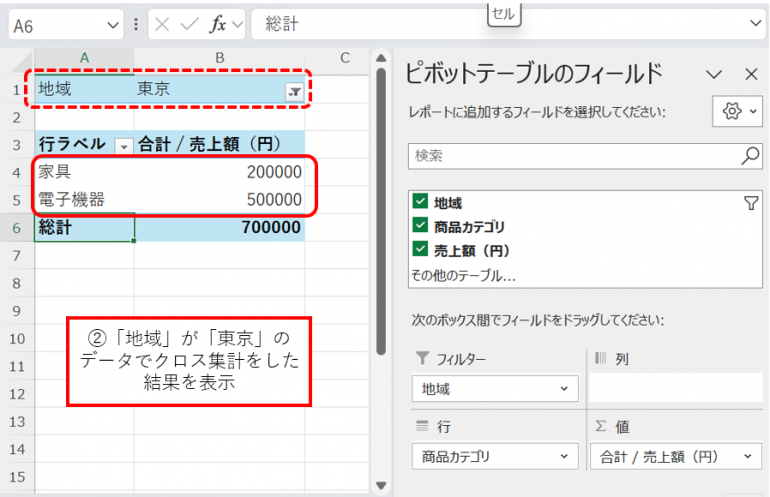Uncheck the 地域 field checkbox

point(421,203)
